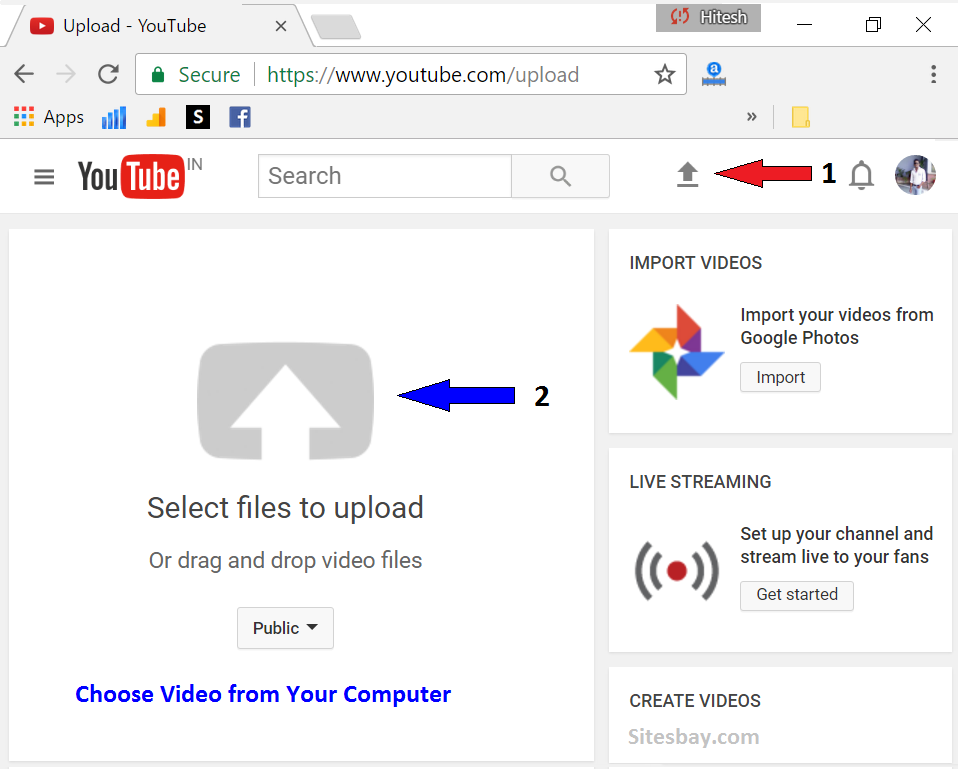
Task: Open the black S bookmark
Action: coord(198,116)
